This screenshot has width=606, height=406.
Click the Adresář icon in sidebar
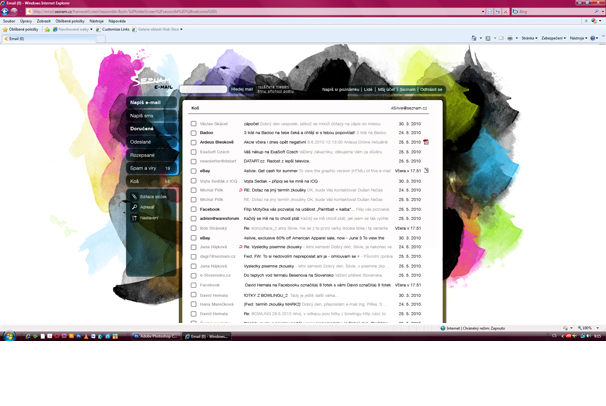point(135,207)
